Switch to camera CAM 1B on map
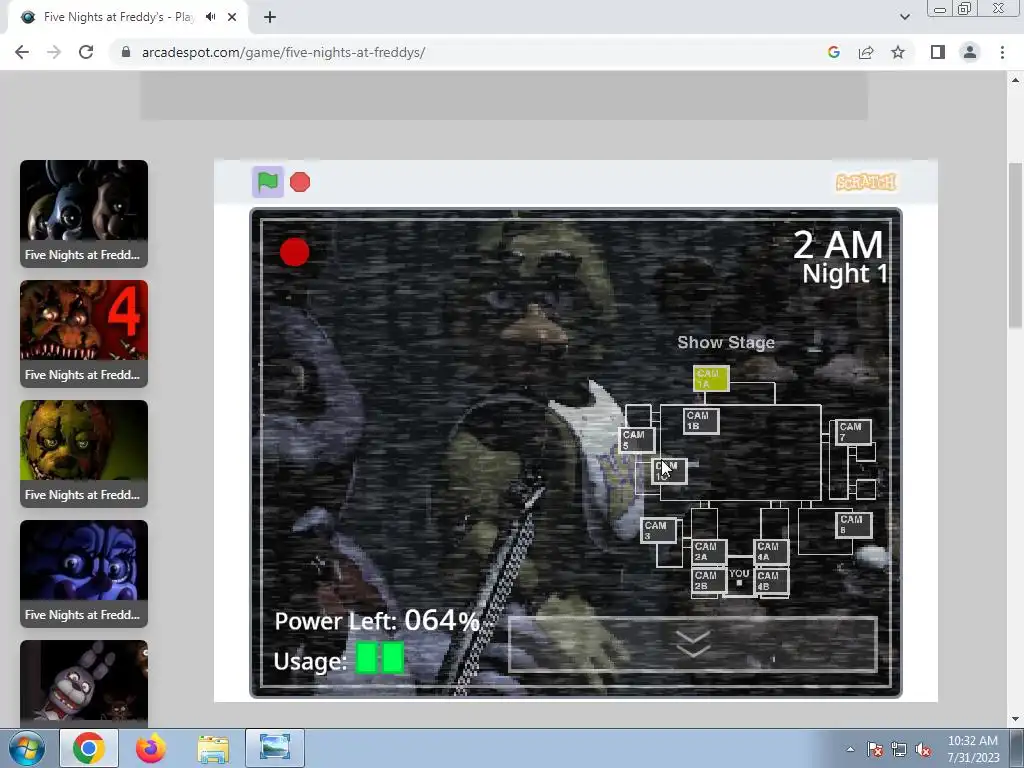This screenshot has width=1024, height=768. (701, 421)
